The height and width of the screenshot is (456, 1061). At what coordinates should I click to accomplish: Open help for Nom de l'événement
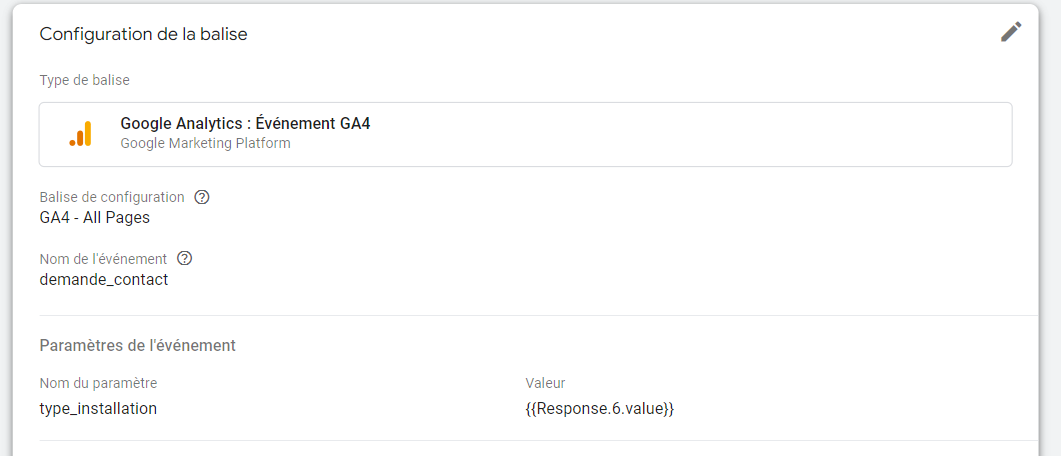[184, 259]
